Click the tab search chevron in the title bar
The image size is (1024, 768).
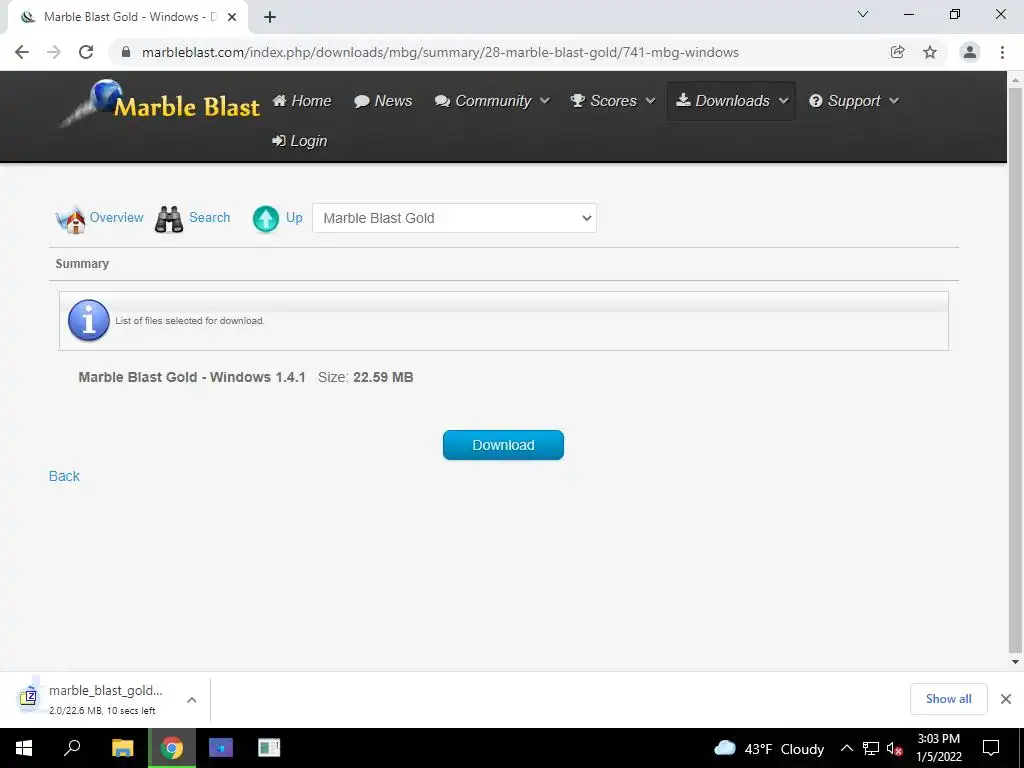(863, 14)
